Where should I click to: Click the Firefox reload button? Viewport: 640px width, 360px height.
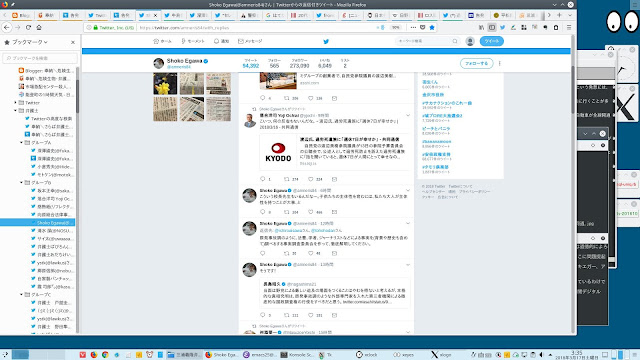[28, 27]
